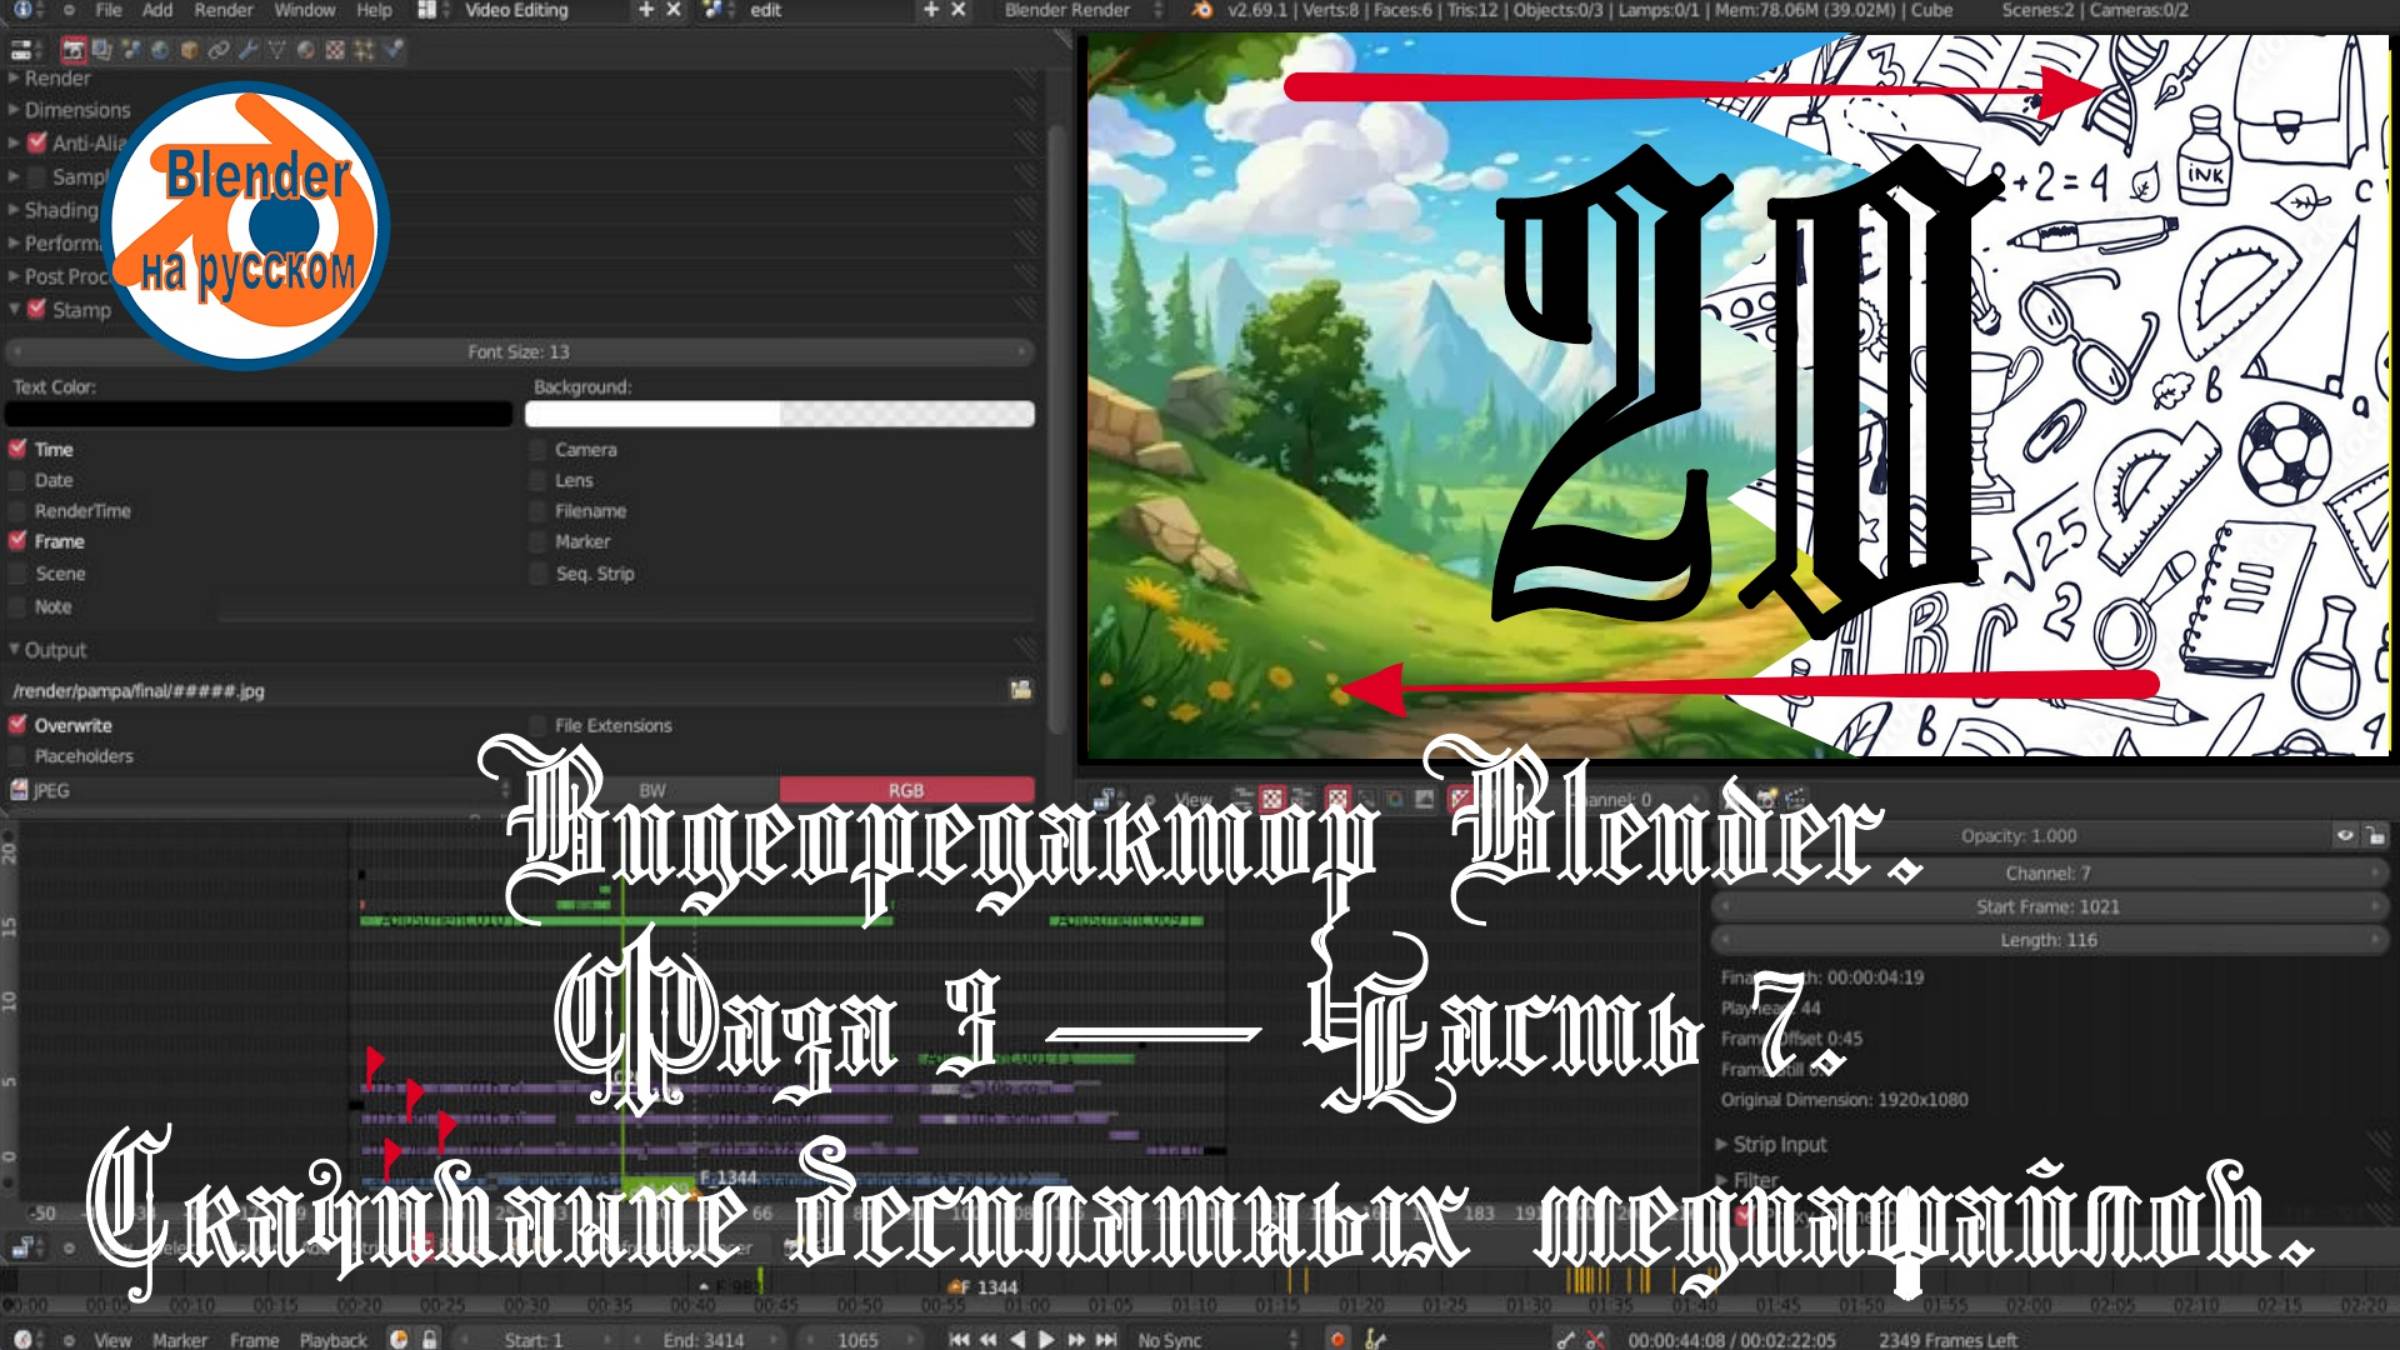Enable the Date stamp checkbox

point(18,481)
